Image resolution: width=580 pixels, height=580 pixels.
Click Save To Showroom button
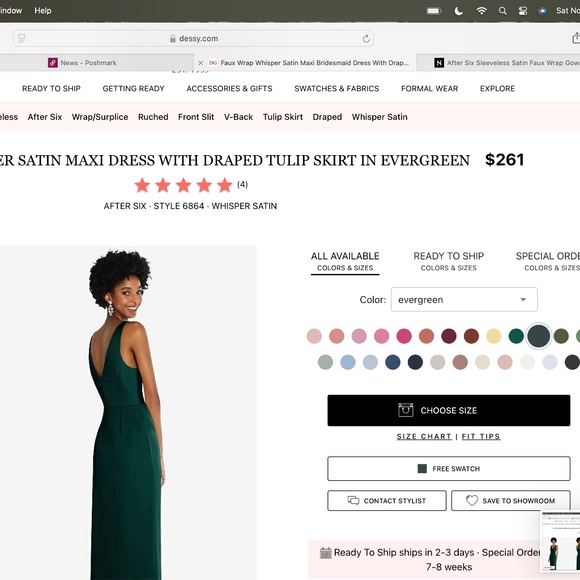tap(511, 501)
